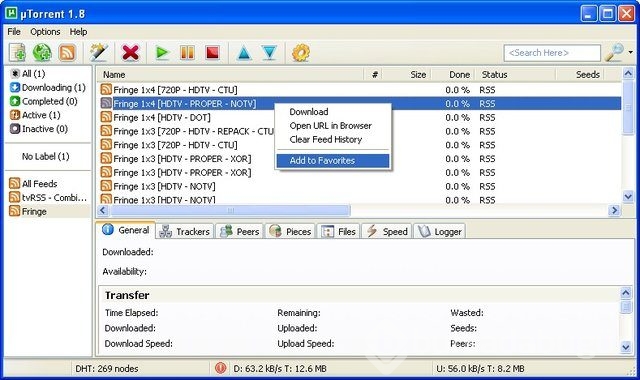Switch to the General tab

pyautogui.click(x=126, y=230)
